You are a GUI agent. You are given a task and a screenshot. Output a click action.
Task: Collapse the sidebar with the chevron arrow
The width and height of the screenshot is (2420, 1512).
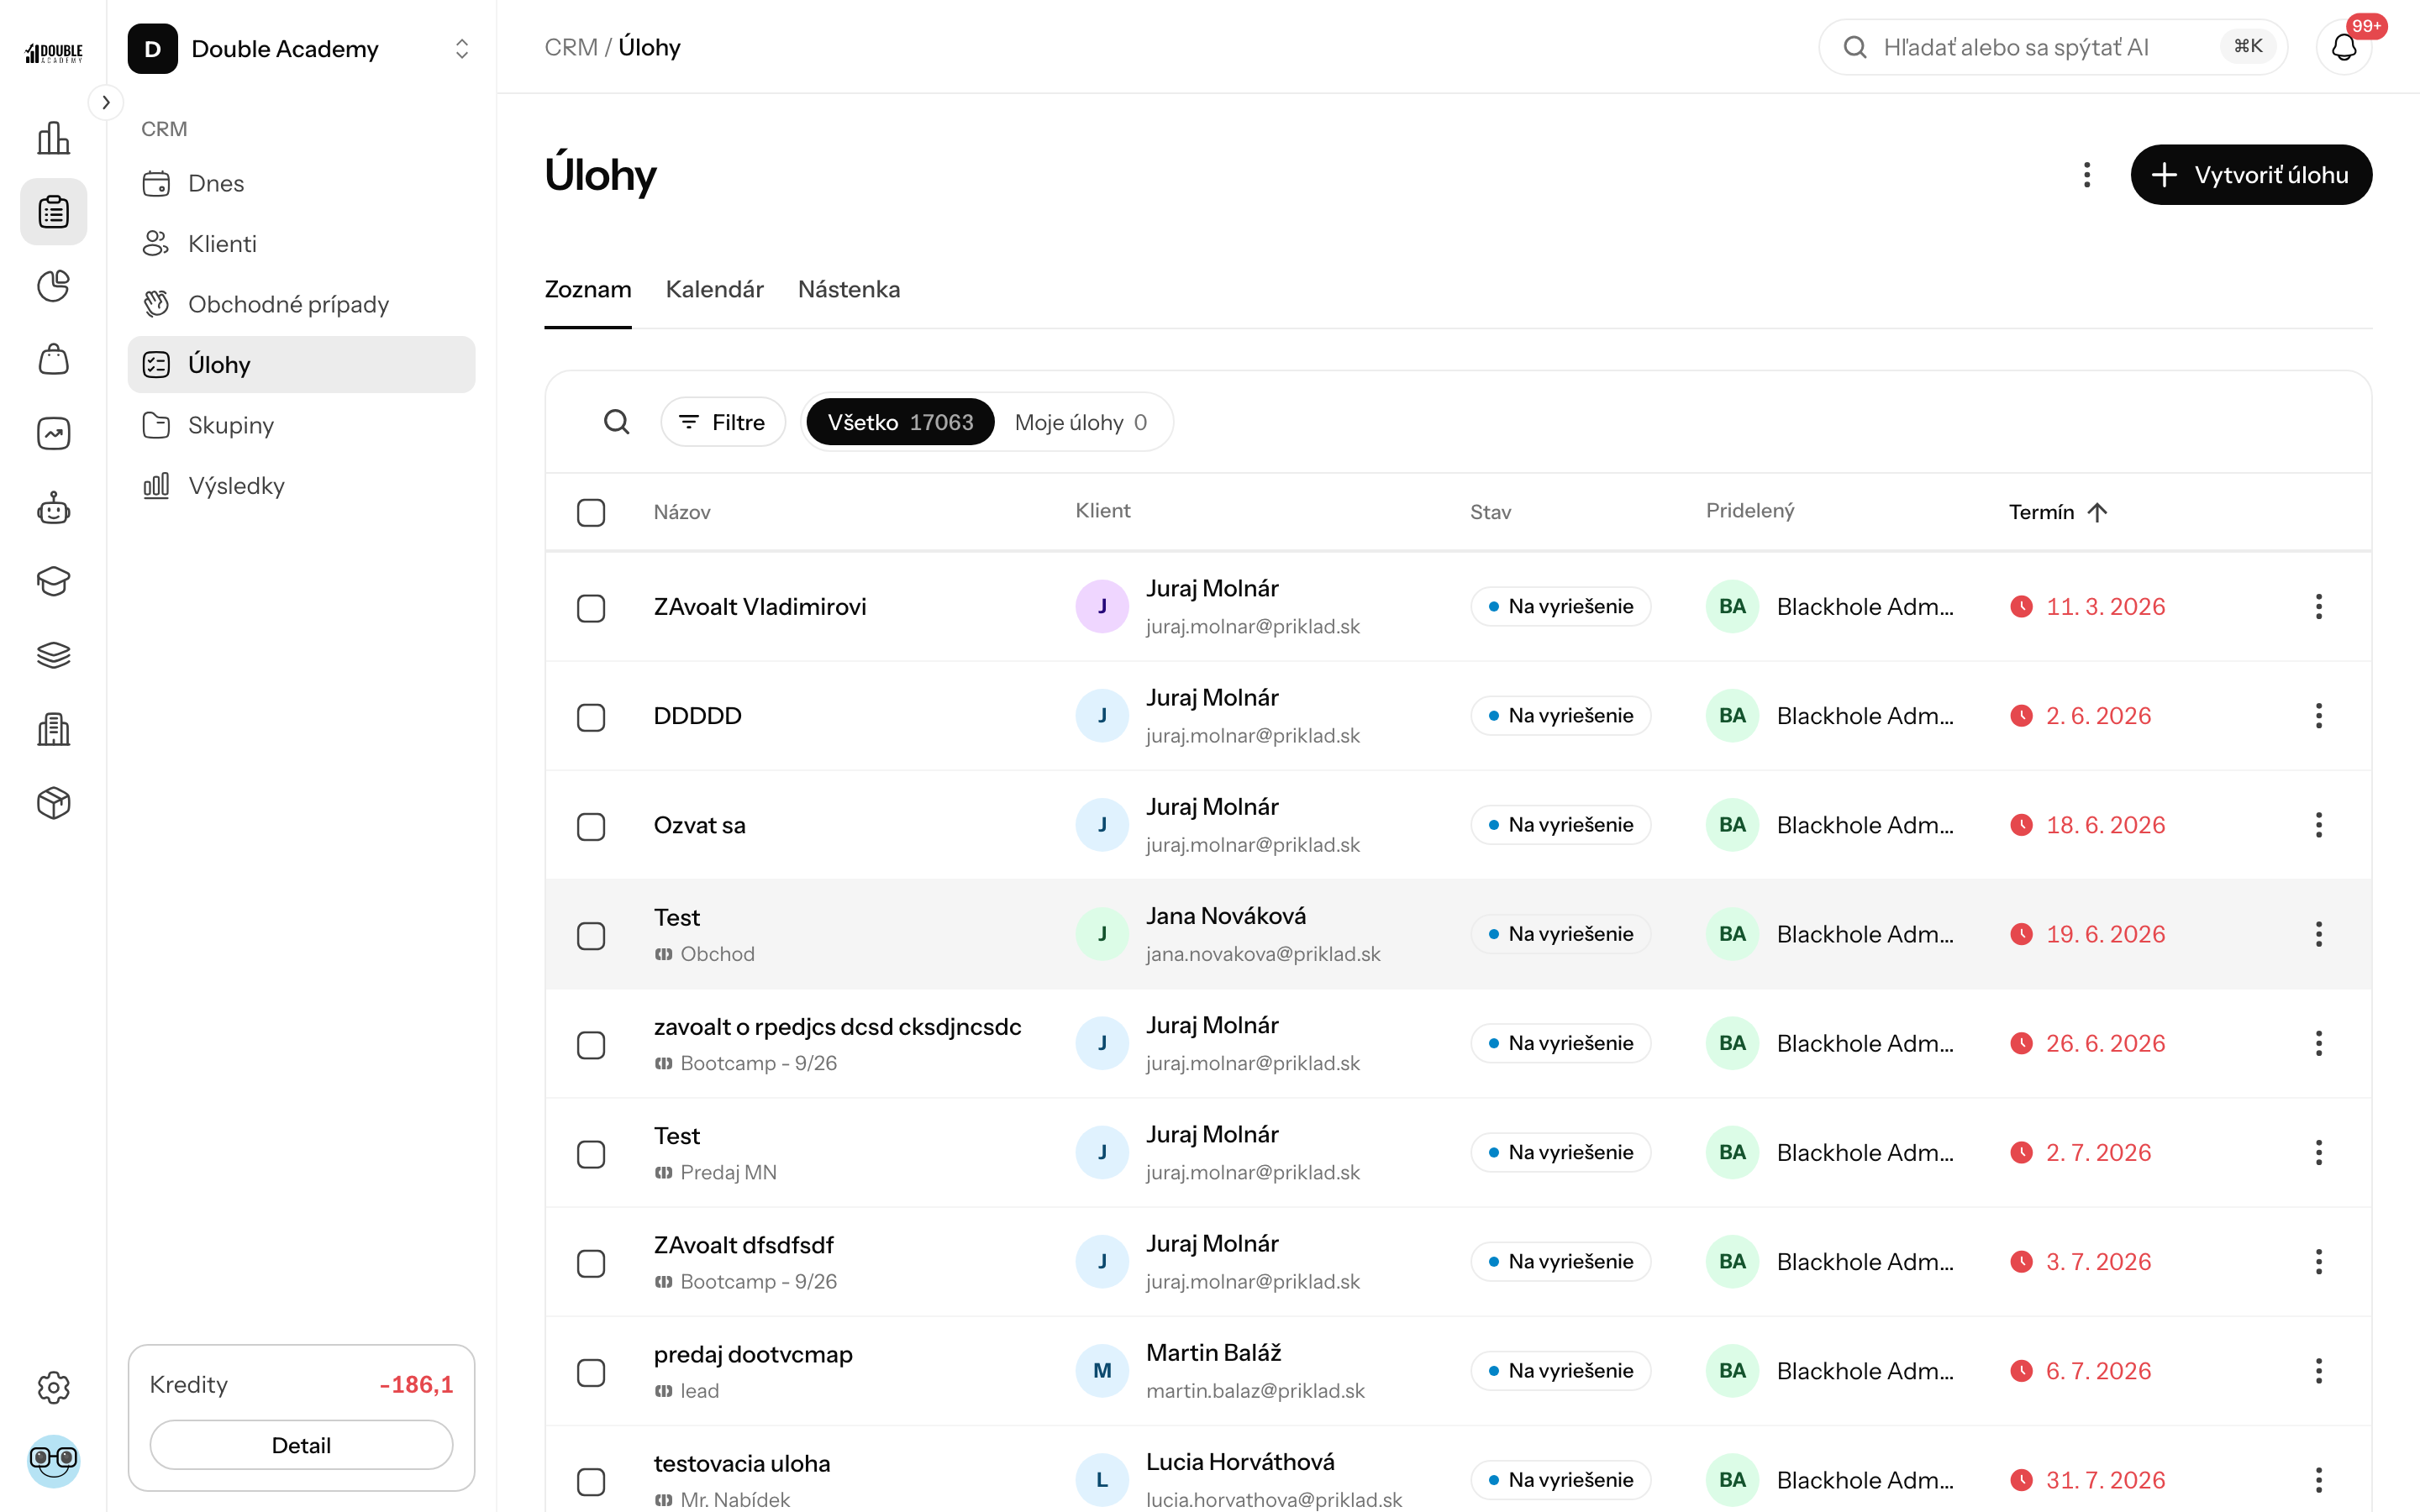click(106, 102)
